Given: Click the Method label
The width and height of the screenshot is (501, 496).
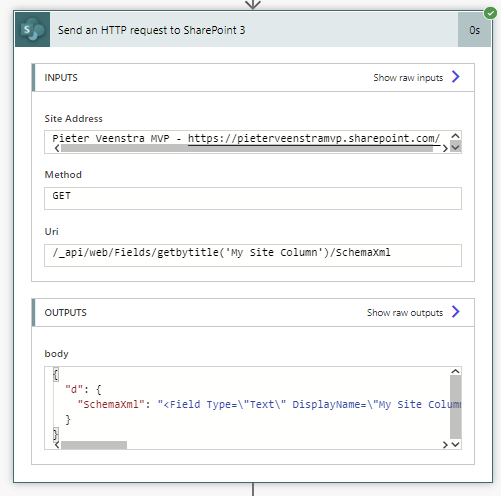Looking at the screenshot, I should tap(63, 175).
